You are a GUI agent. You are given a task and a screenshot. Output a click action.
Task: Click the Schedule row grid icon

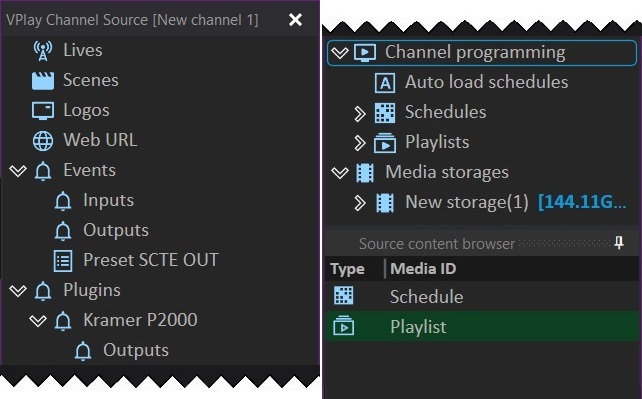point(344,295)
